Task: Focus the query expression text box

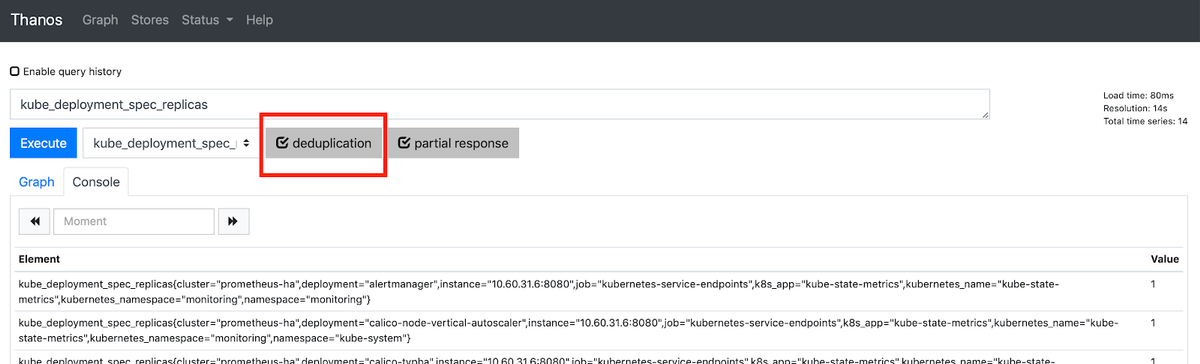Action: [x=500, y=104]
